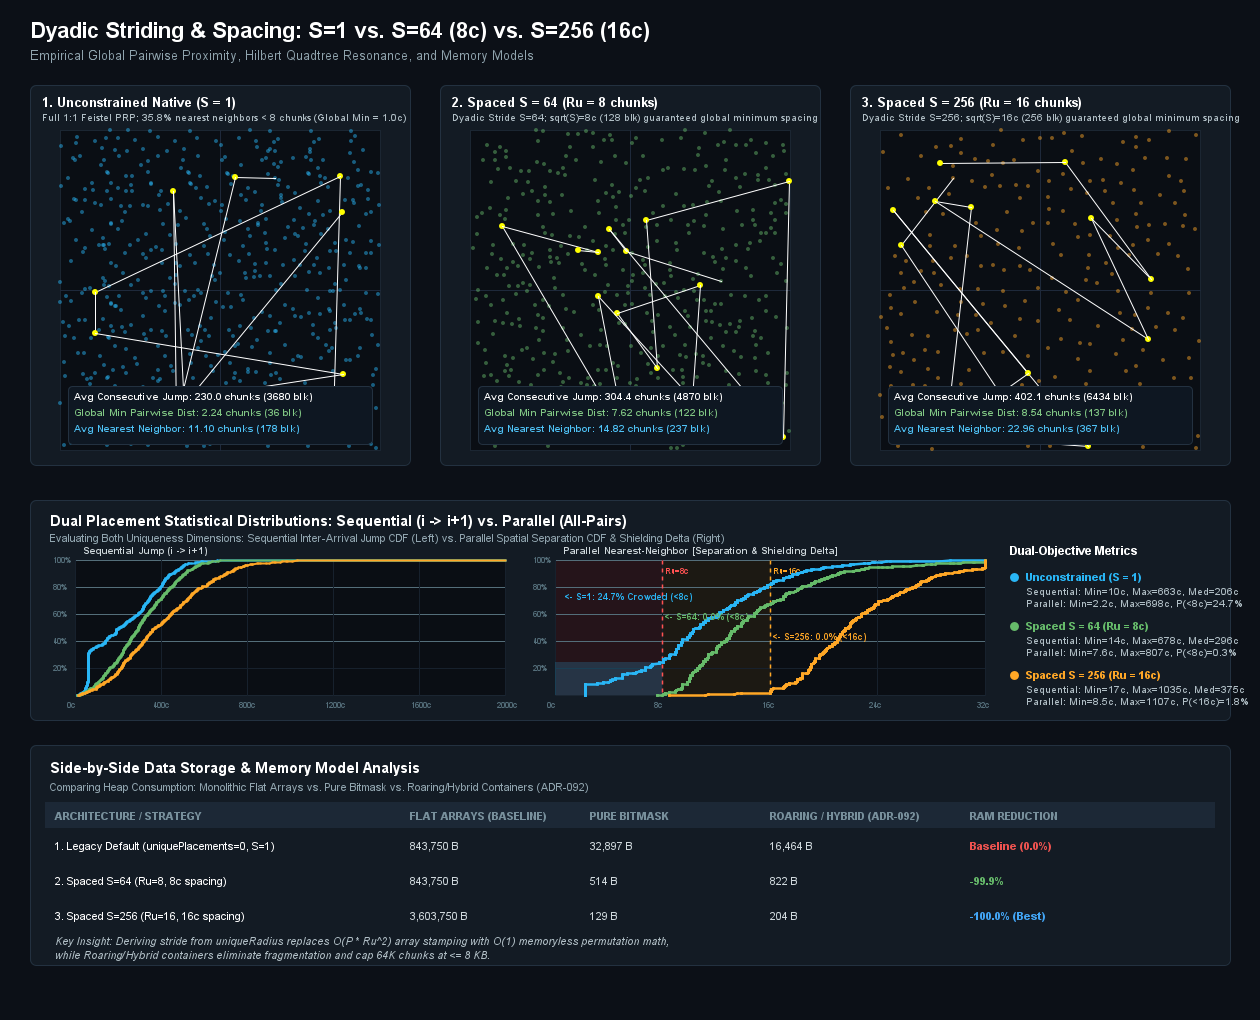The height and width of the screenshot is (1020, 1260).
Task: Click the '3. Spaced S=256 (Ru=16, 16c spacing)' row label
Action: click(x=149, y=916)
